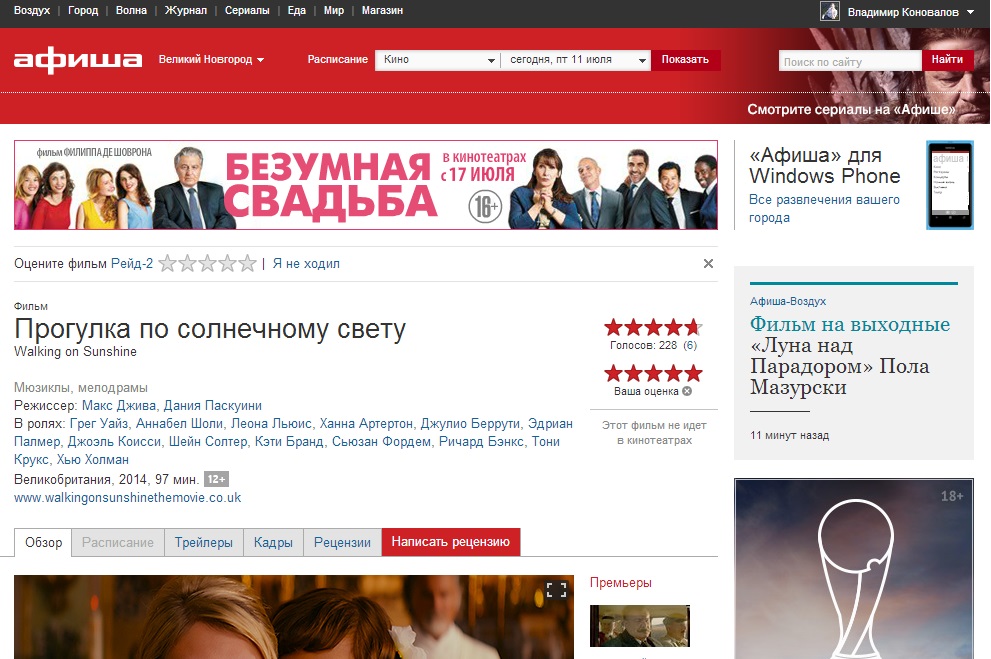
Task: Open director Дания Паскуини link
Action: [x=212, y=406]
